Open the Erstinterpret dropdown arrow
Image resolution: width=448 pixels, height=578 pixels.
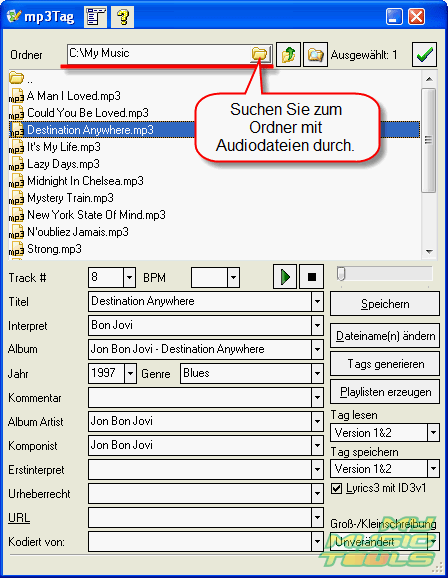317,470
